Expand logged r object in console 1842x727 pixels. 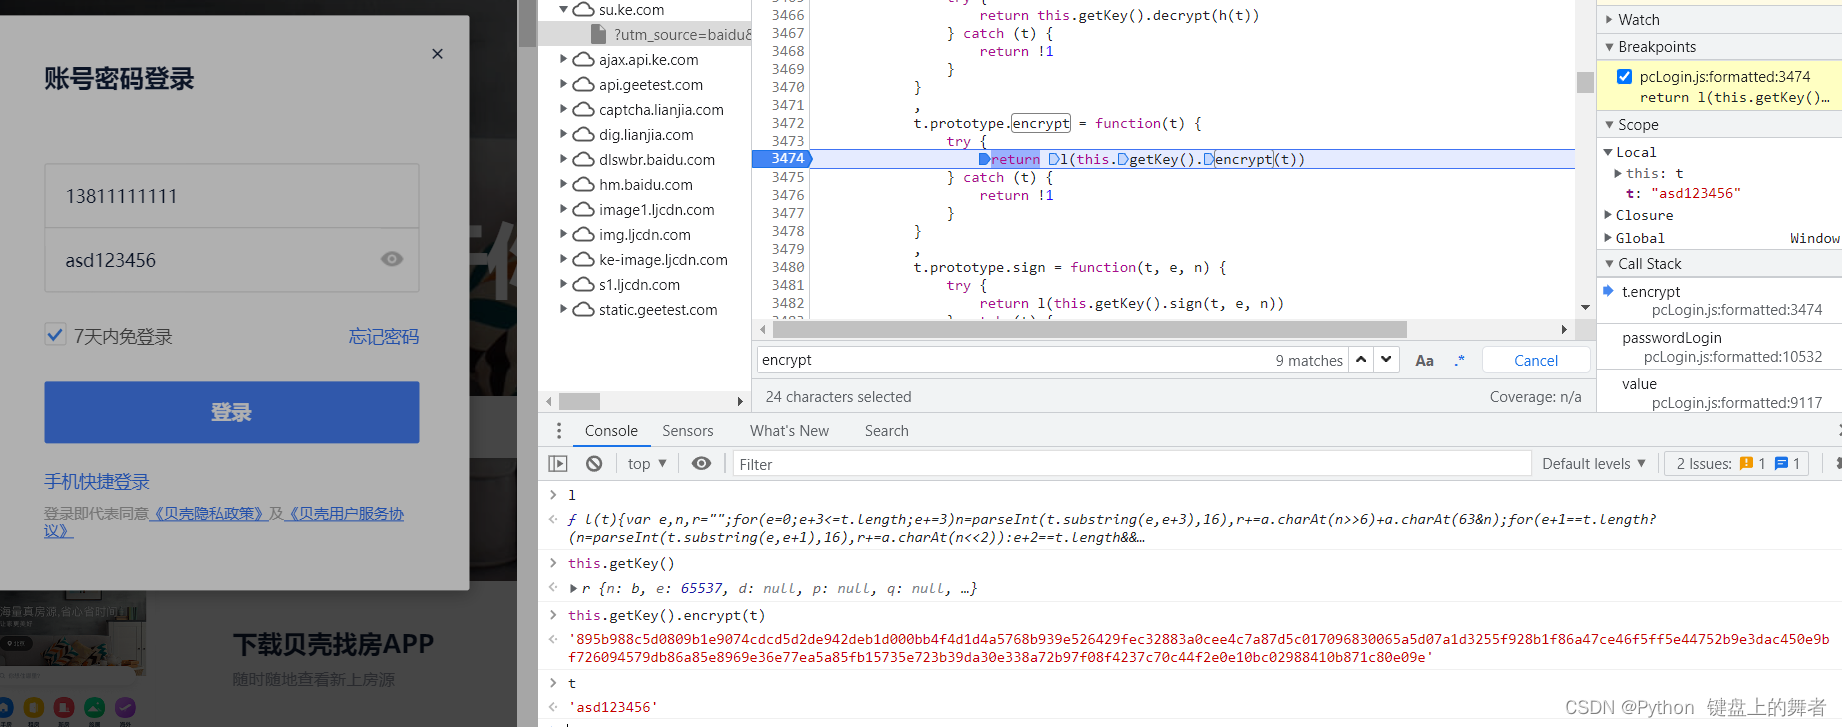click(574, 589)
